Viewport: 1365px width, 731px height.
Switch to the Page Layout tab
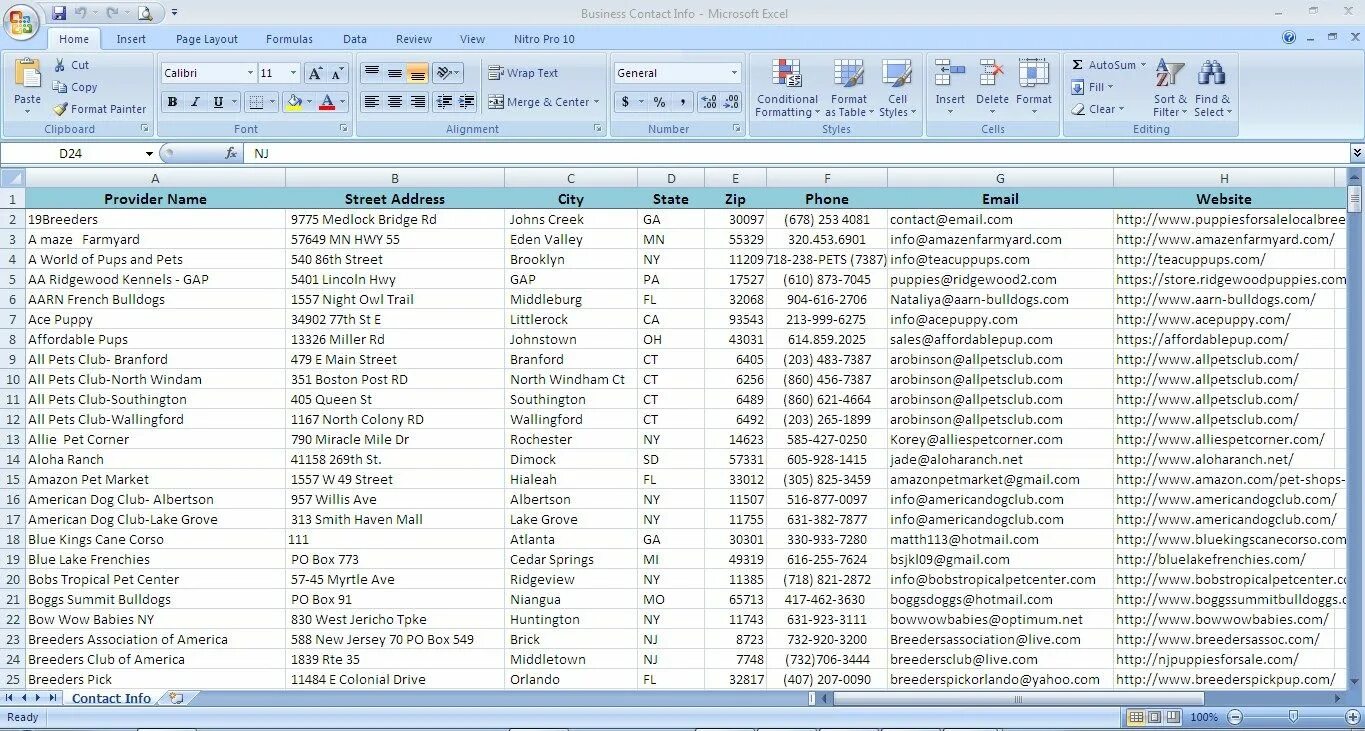[207, 39]
